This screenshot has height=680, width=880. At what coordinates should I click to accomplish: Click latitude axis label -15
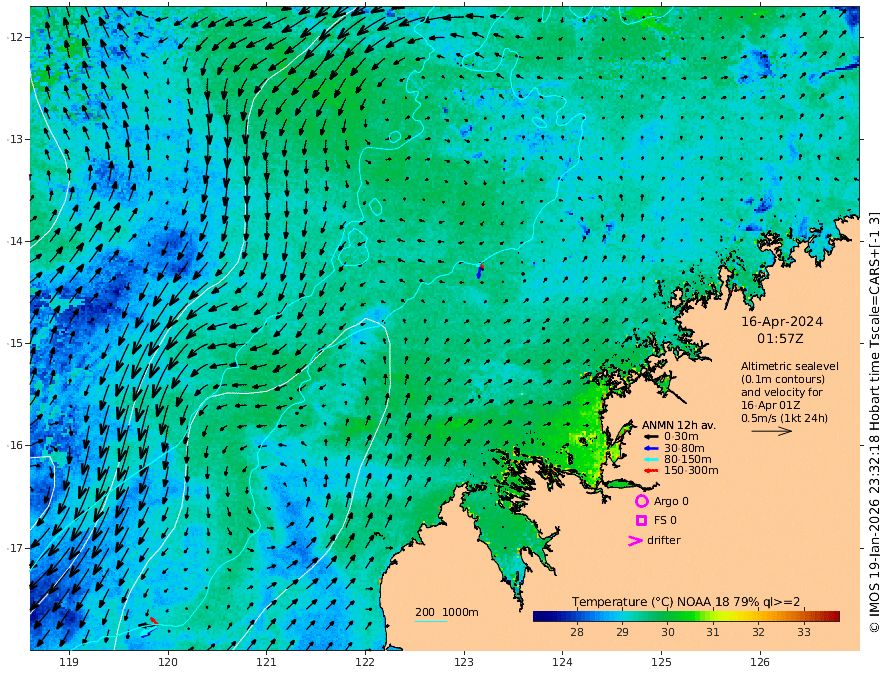tap(15, 343)
